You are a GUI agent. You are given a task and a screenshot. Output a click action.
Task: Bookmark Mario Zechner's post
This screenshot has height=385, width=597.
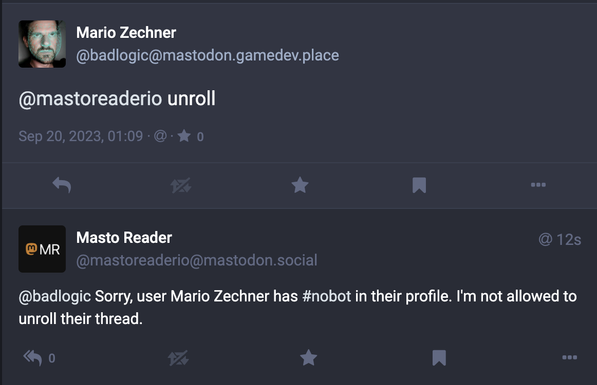pyautogui.click(x=419, y=185)
